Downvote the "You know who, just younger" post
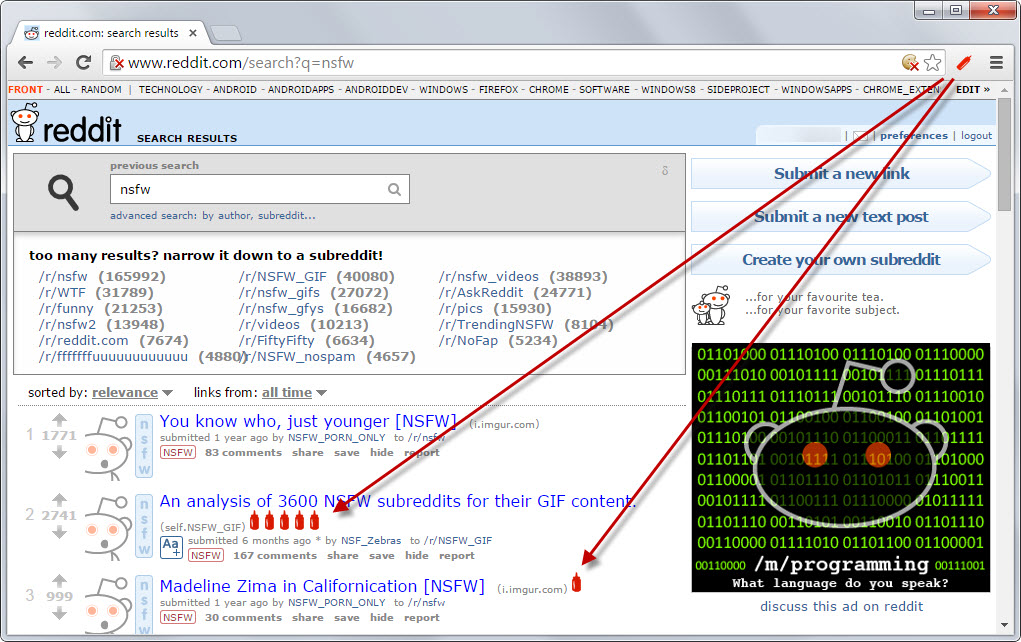This screenshot has height=642, width=1021. (x=59, y=452)
